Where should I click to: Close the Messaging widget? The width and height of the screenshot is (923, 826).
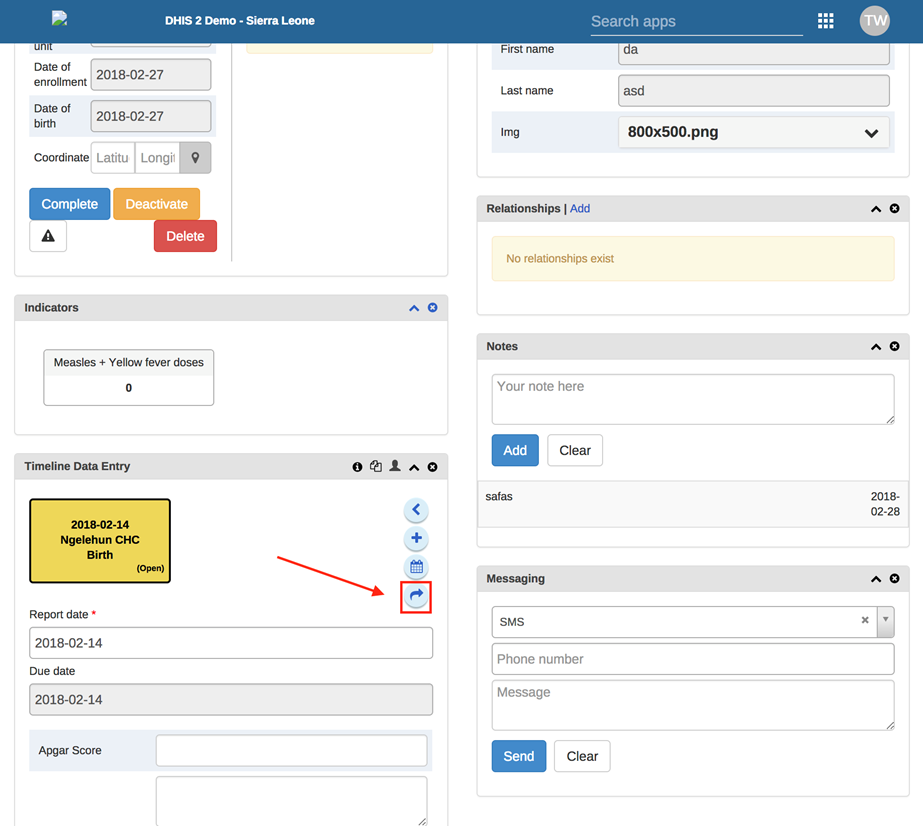tap(895, 579)
